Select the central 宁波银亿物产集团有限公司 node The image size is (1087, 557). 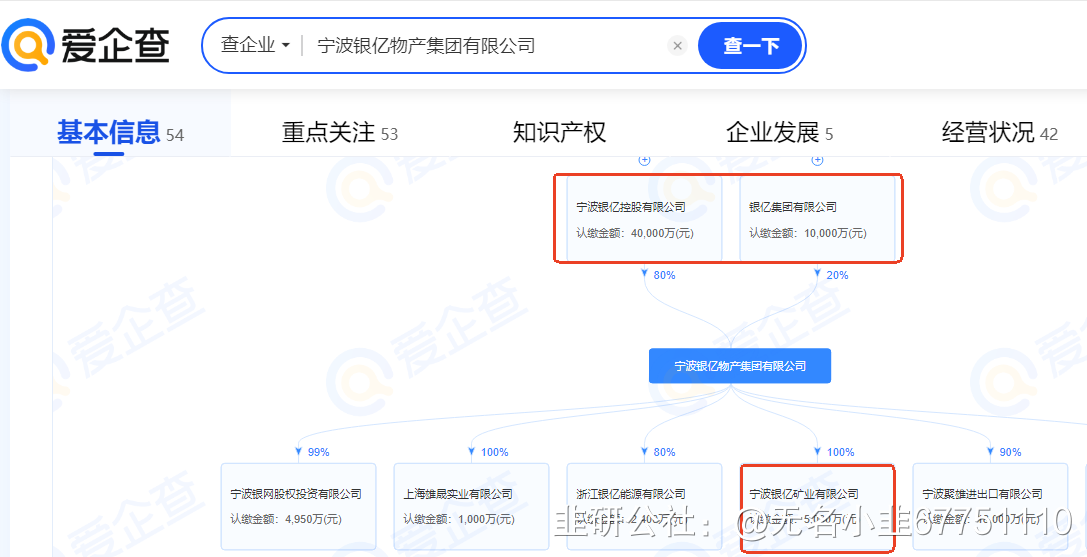point(740,366)
